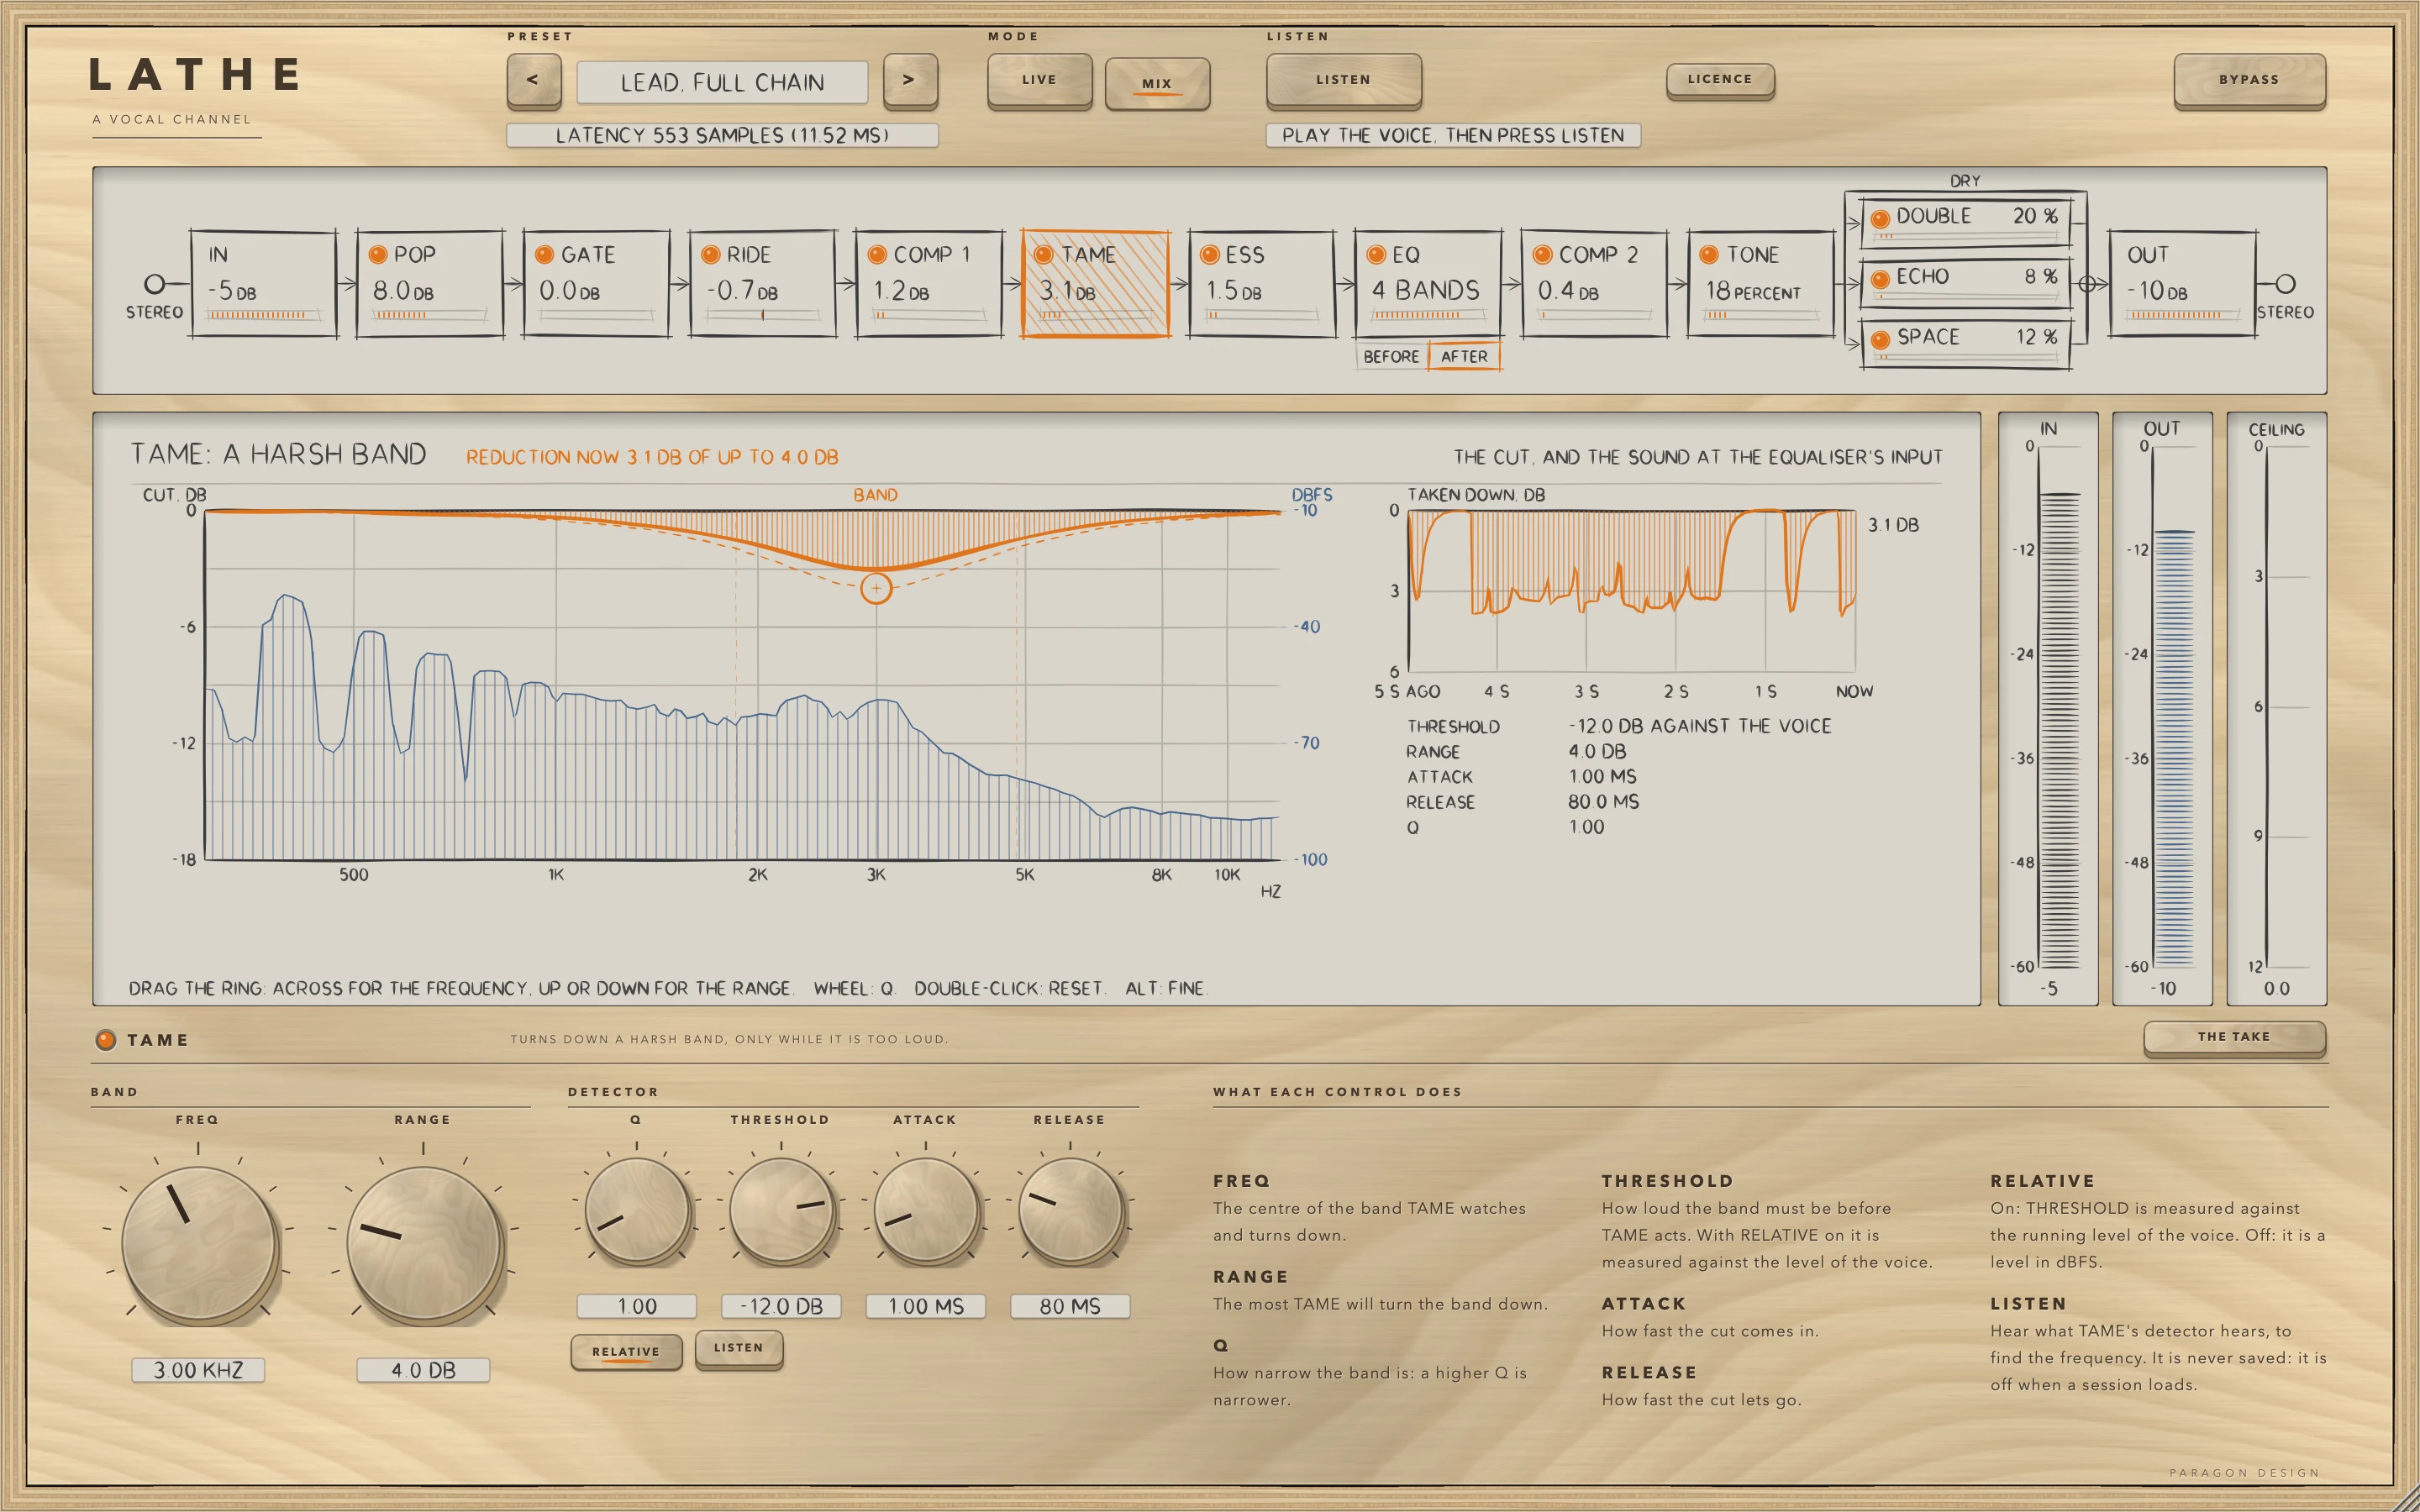The width and height of the screenshot is (2420, 1512).
Task: Select the EQ AFTER position tab
Action: [1464, 356]
